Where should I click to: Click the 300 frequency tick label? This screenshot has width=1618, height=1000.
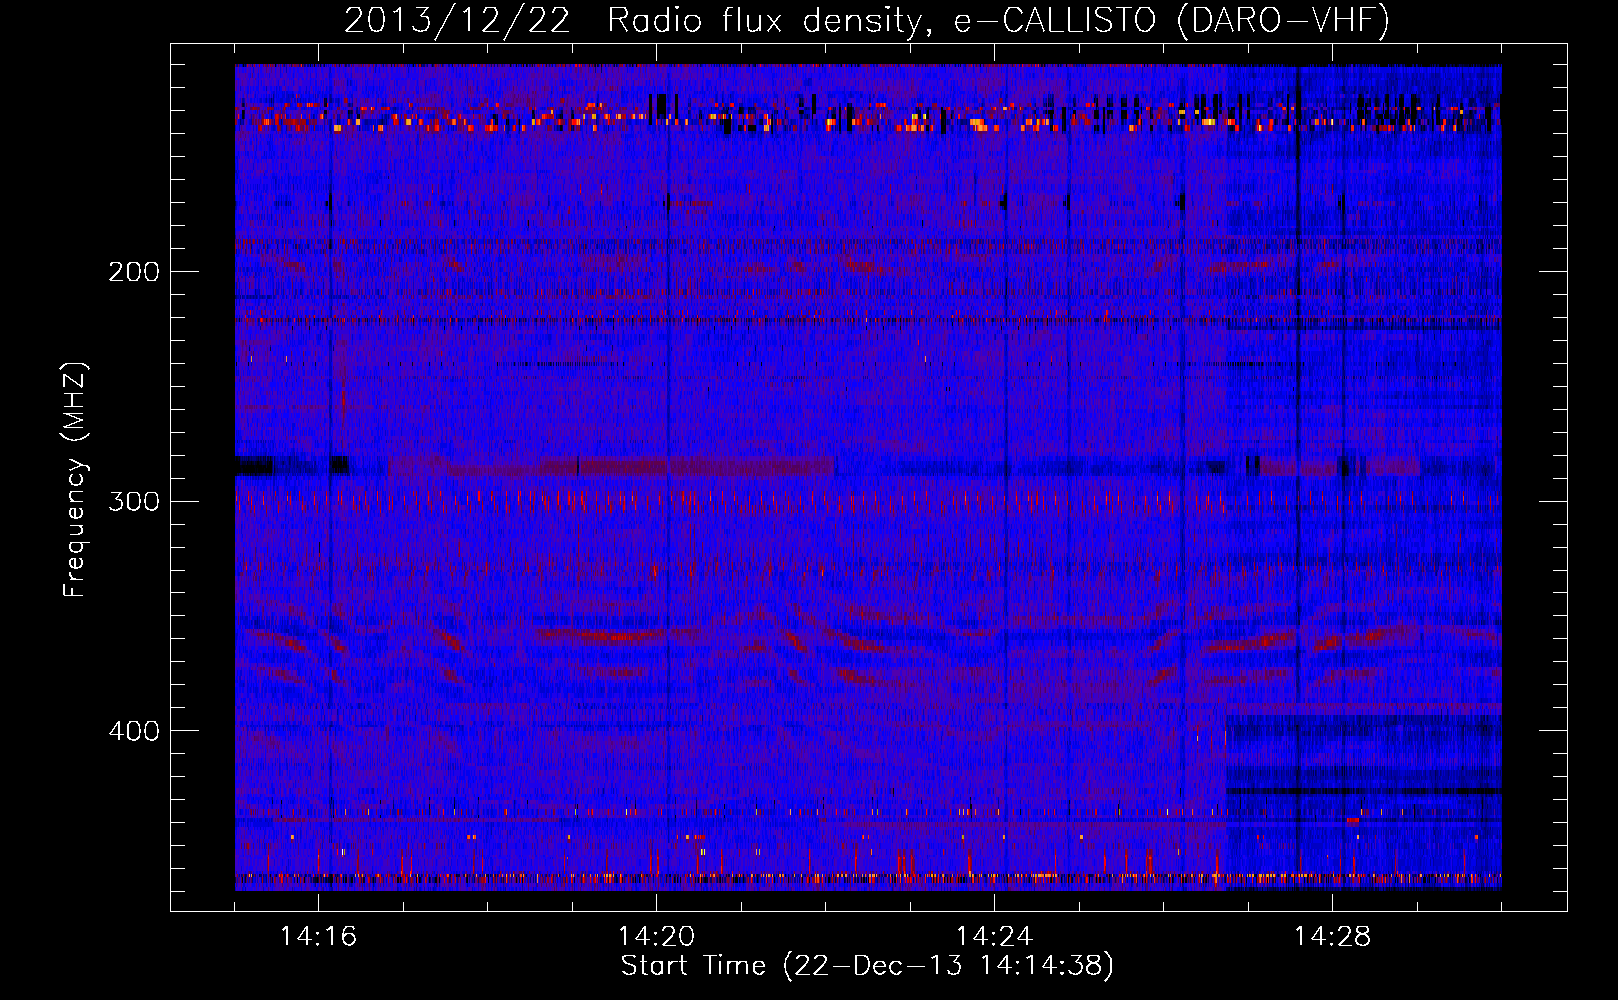pos(134,501)
